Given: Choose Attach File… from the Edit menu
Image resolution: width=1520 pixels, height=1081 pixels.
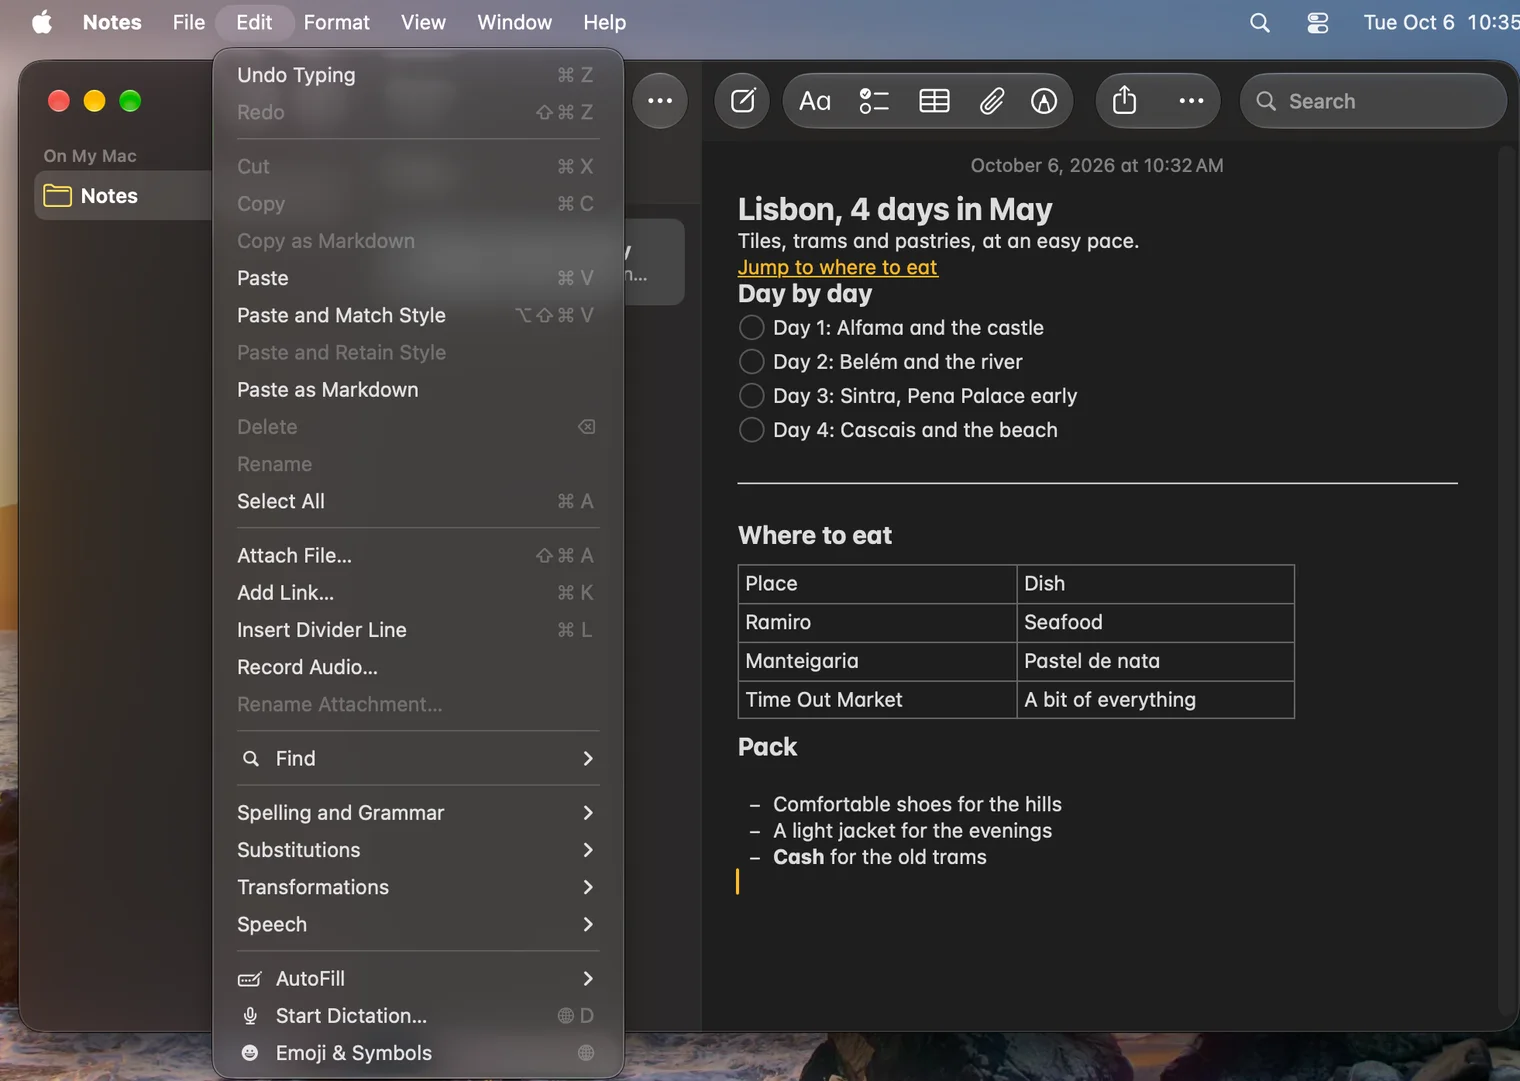Looking at the screenshot, I should [418, 555].
